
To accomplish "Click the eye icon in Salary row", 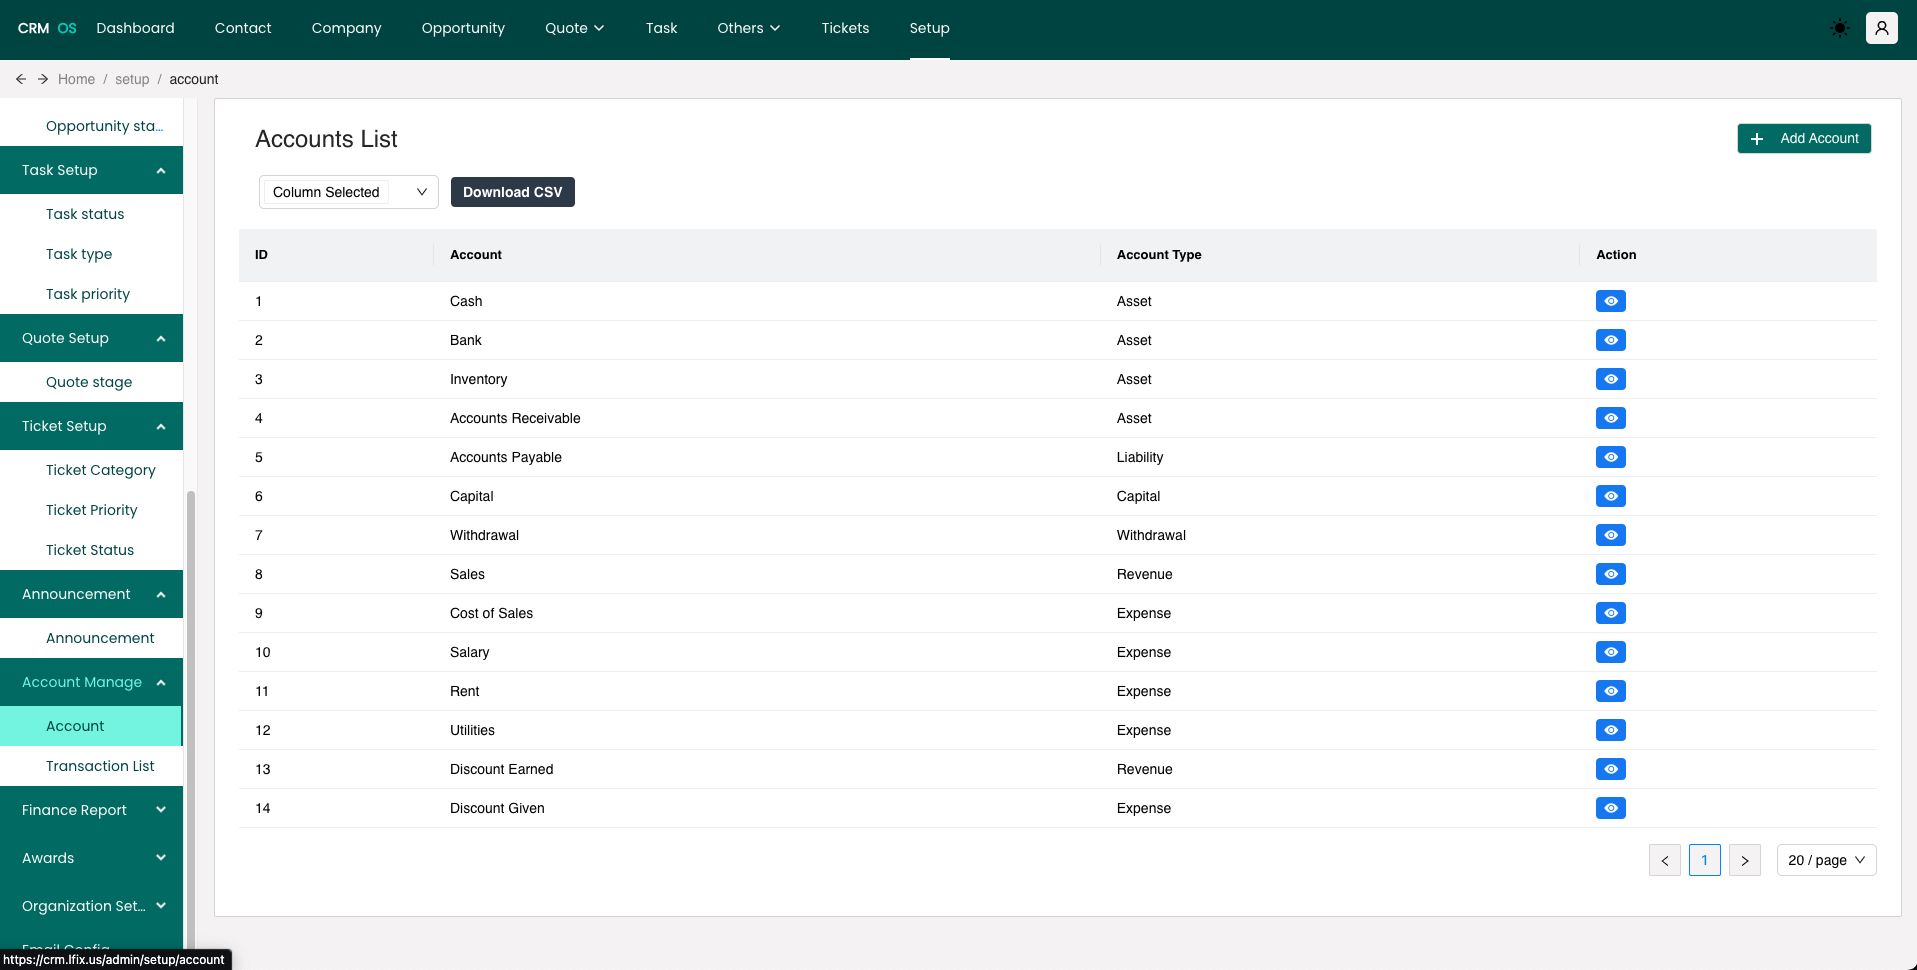I will [x=1610, y=652].
